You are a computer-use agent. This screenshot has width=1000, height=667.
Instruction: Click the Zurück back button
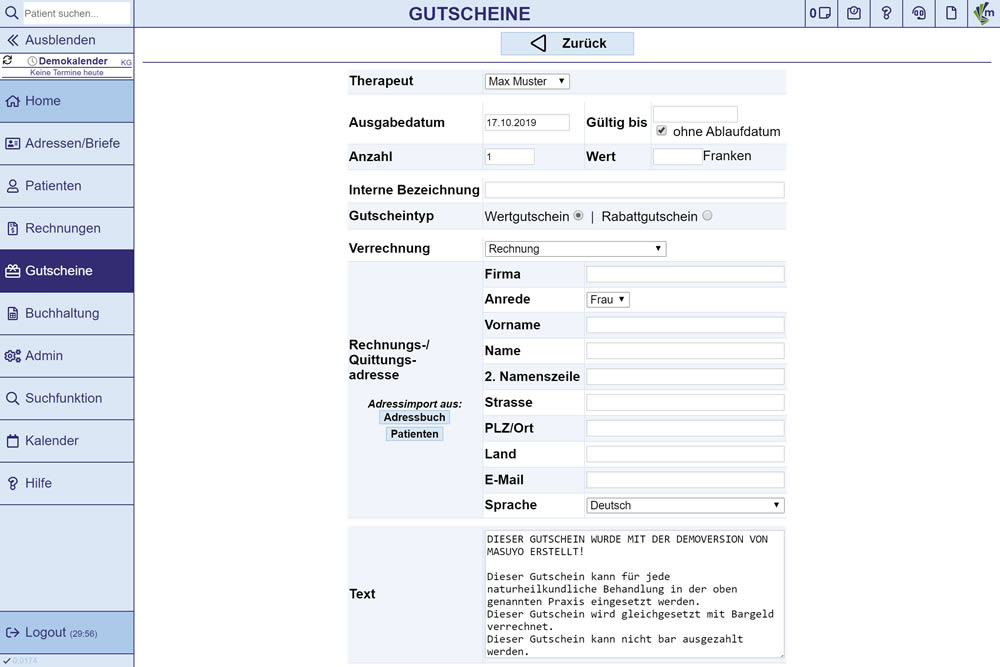567,43
